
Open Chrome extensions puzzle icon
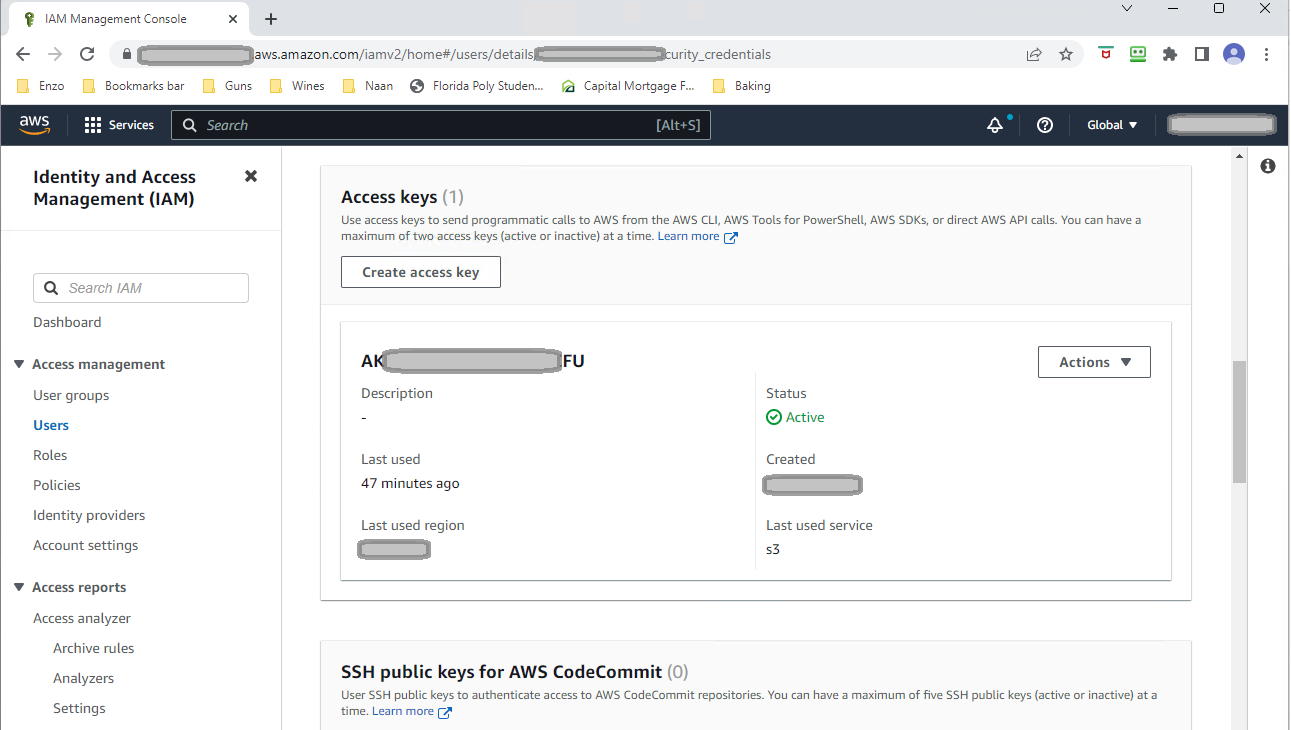pos(1170,54)
